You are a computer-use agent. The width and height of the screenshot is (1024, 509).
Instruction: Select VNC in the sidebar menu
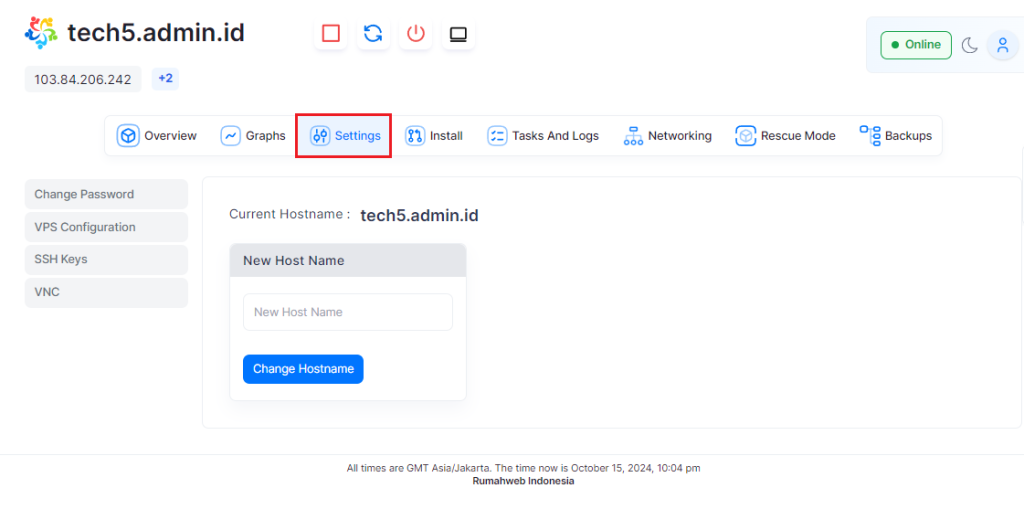(x=106, y=292)
